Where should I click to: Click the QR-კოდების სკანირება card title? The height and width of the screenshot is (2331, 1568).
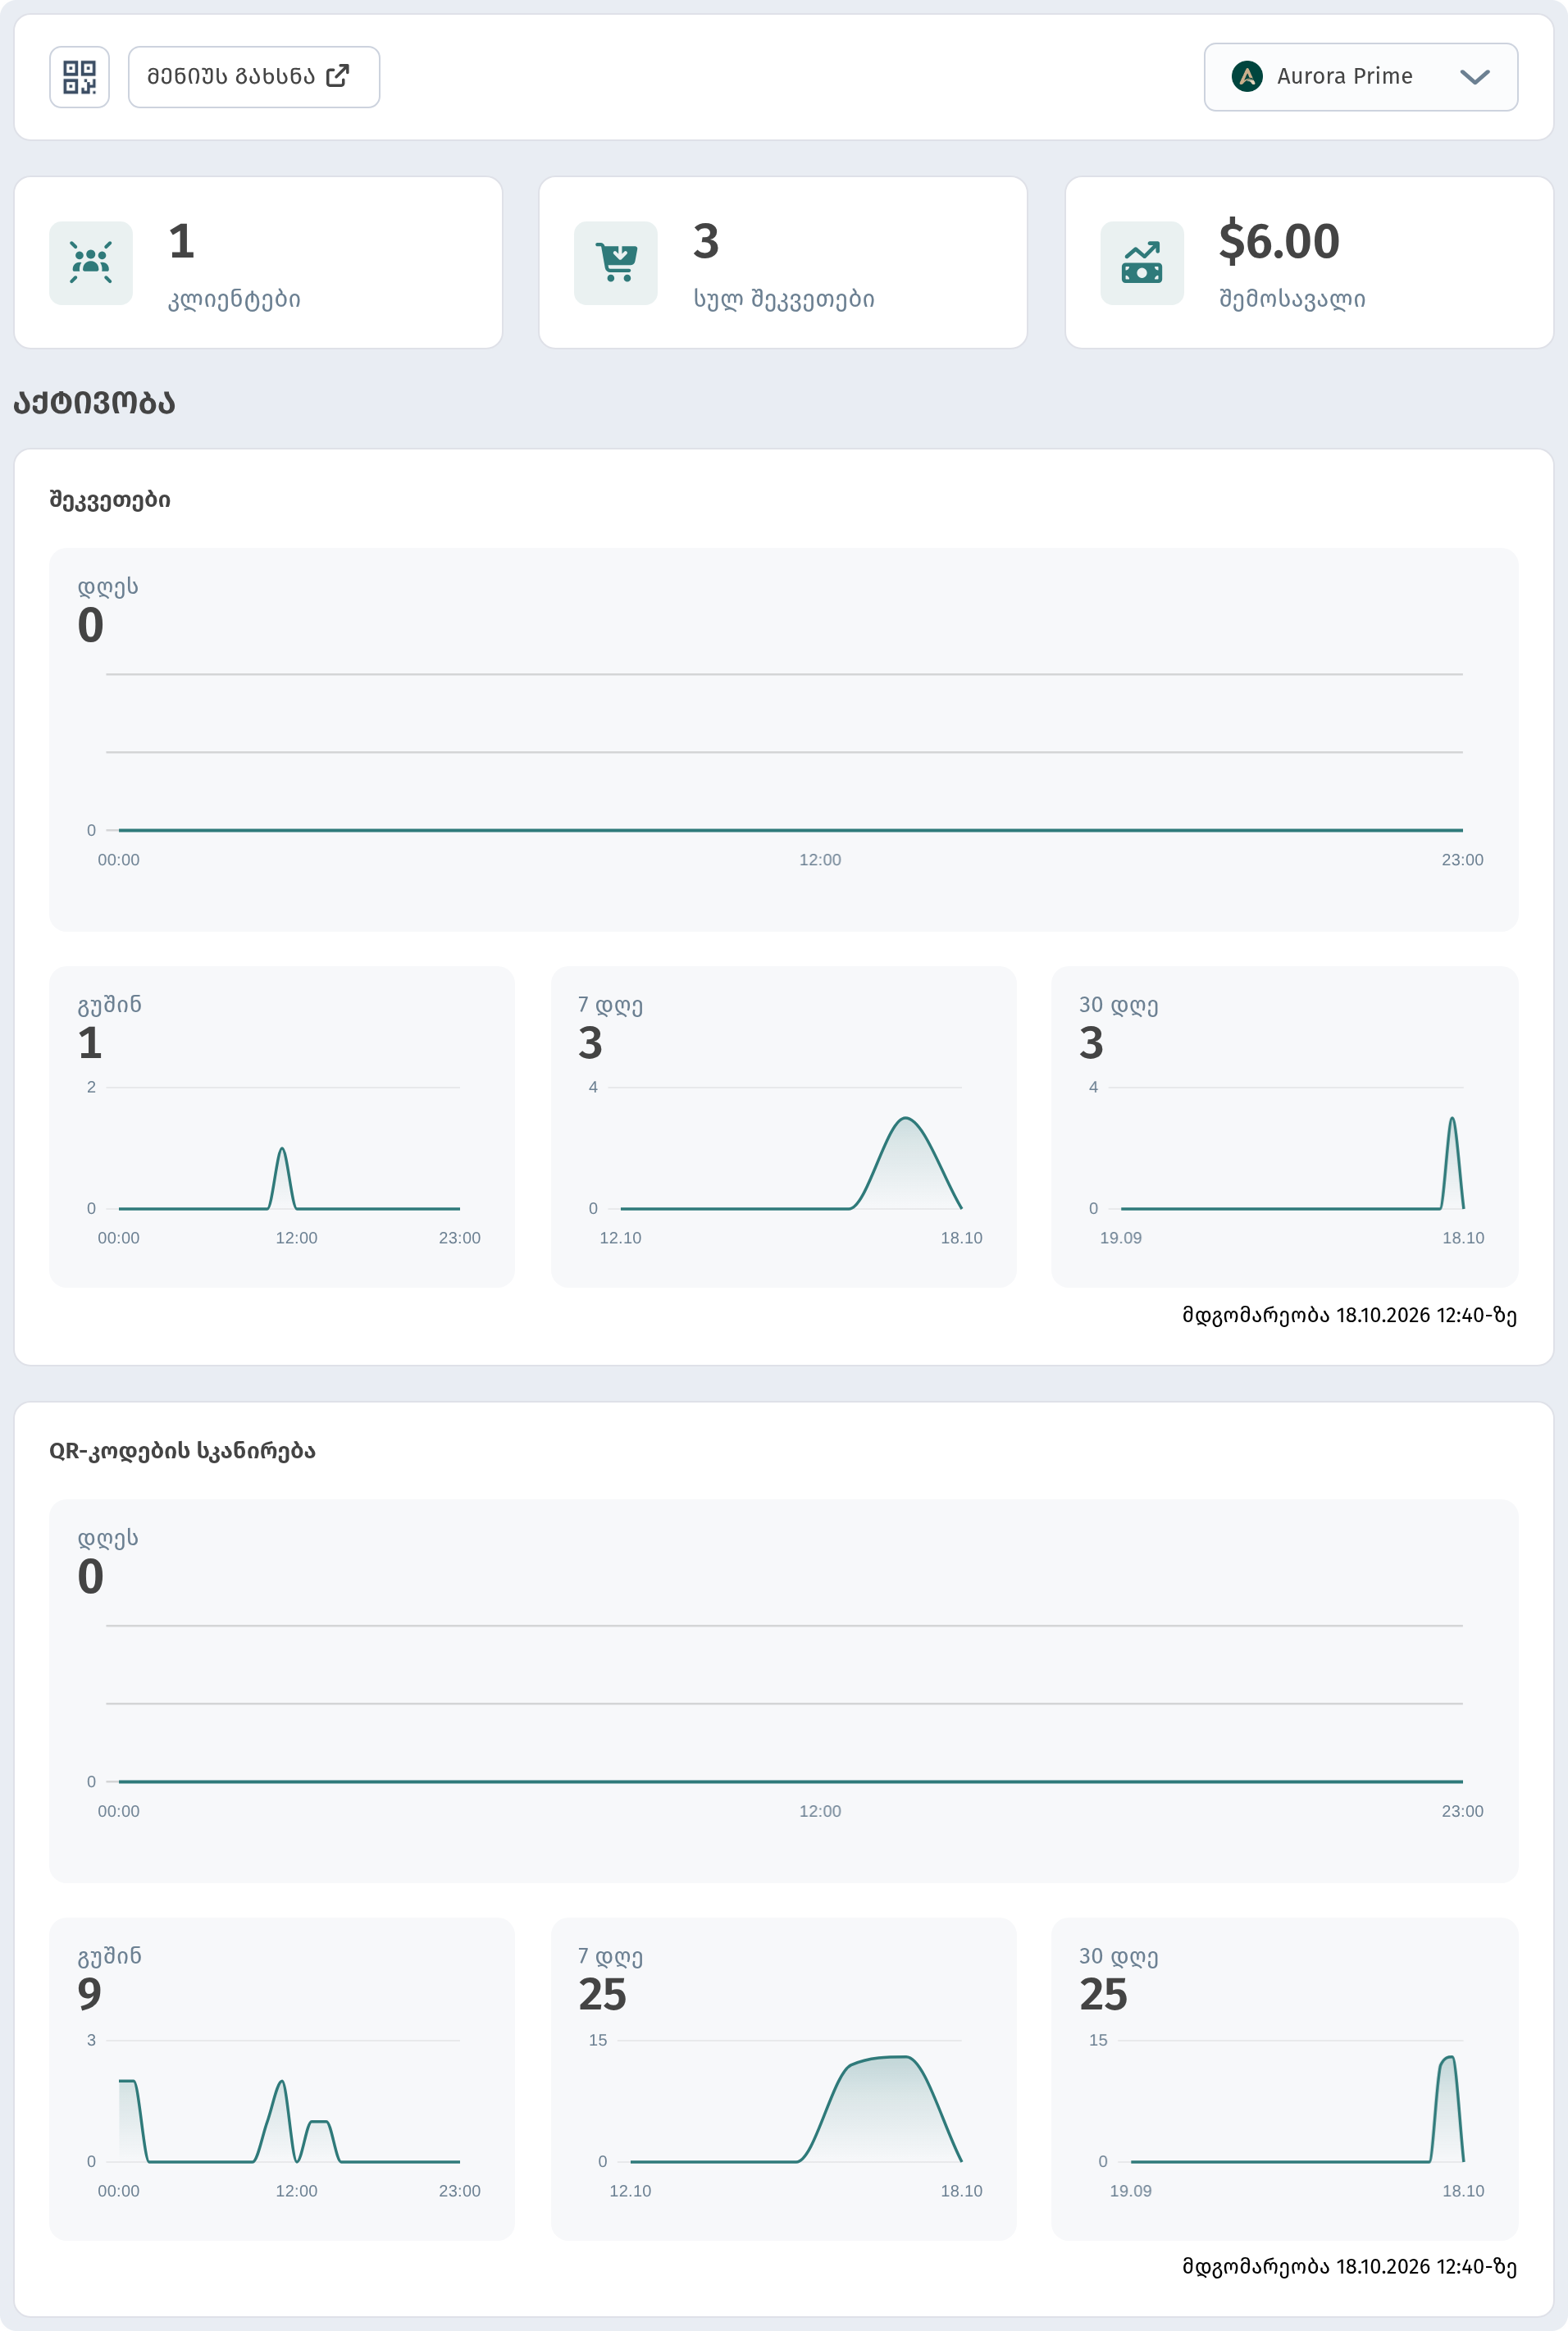tap(182, 1451)
